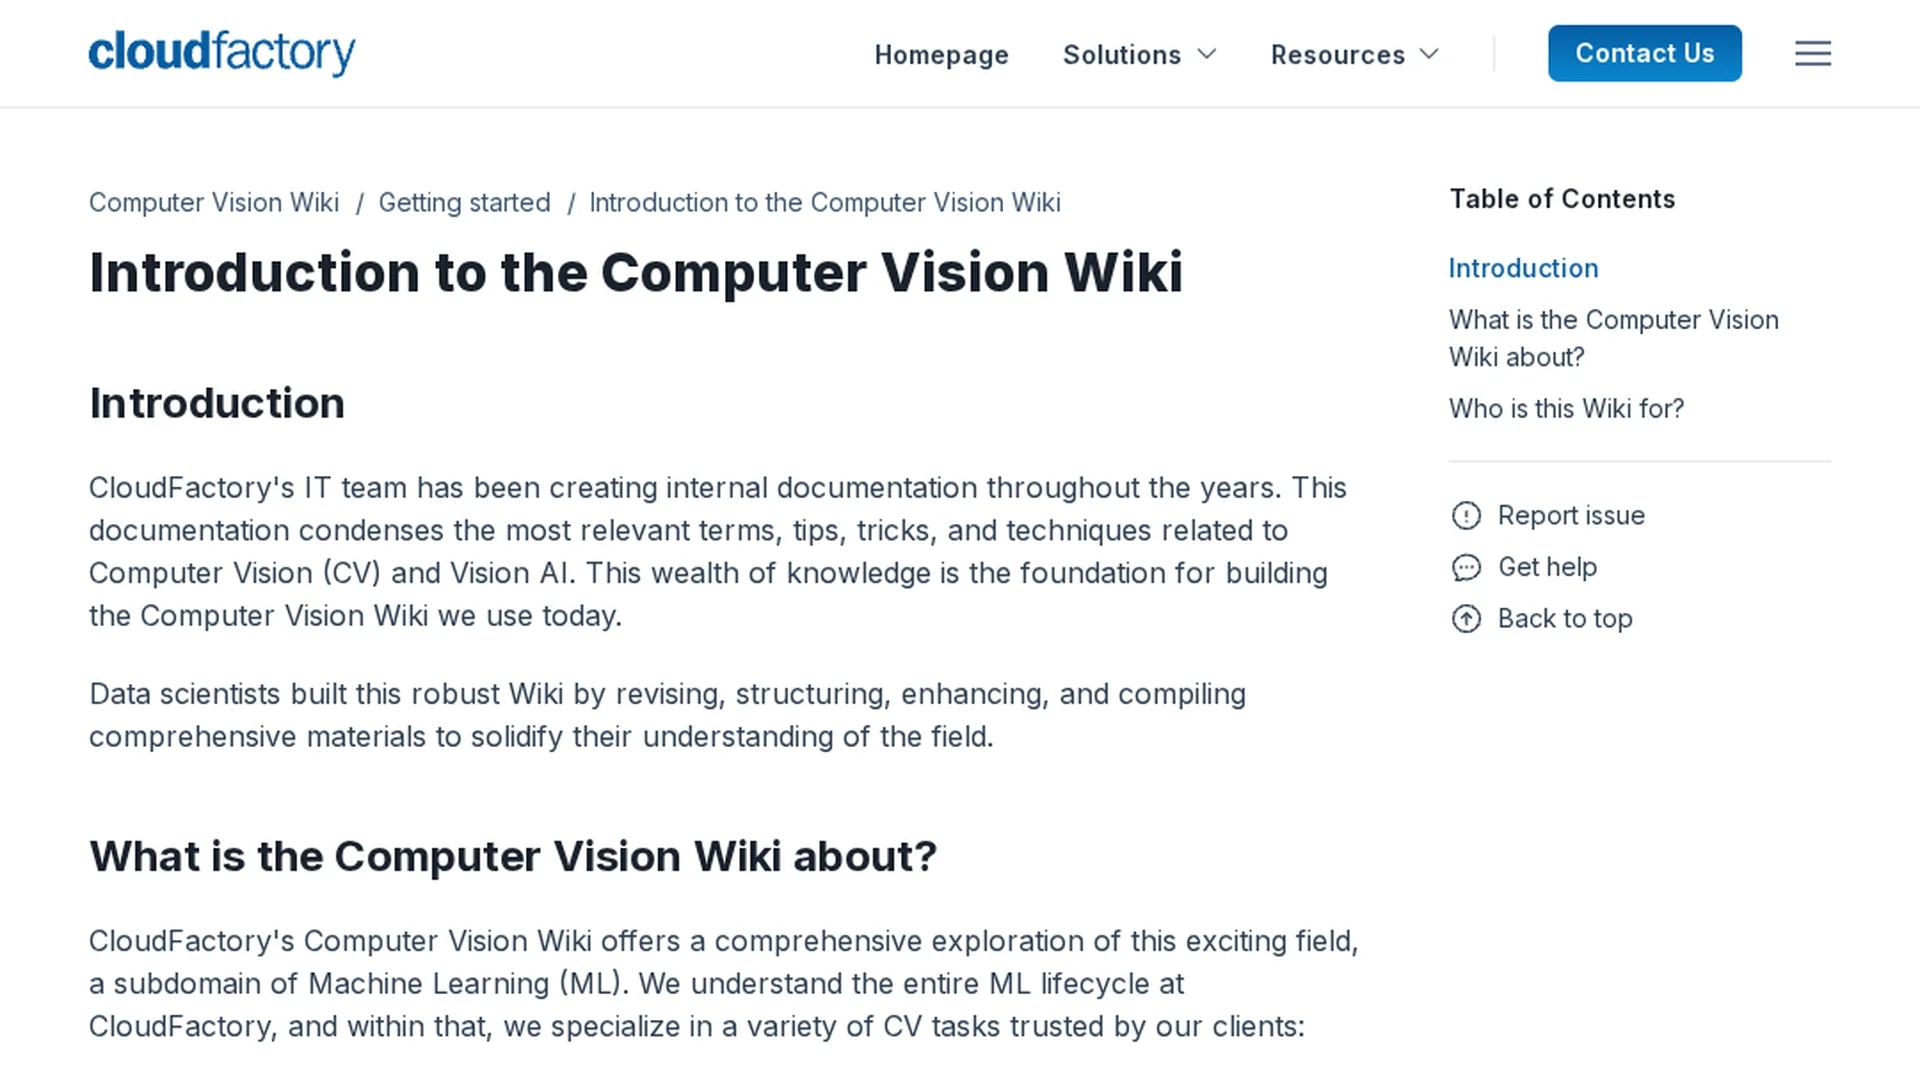The width and height of the screenshot is (1920, 1080).
Task: Jump to Introduction in Table of Contents
Action: (1523, 268)
